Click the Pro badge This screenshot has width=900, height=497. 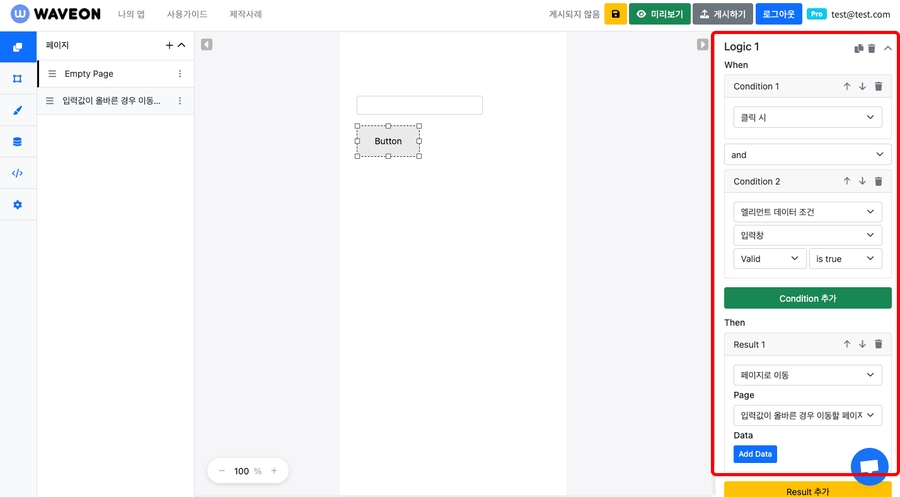pos(816,14)
